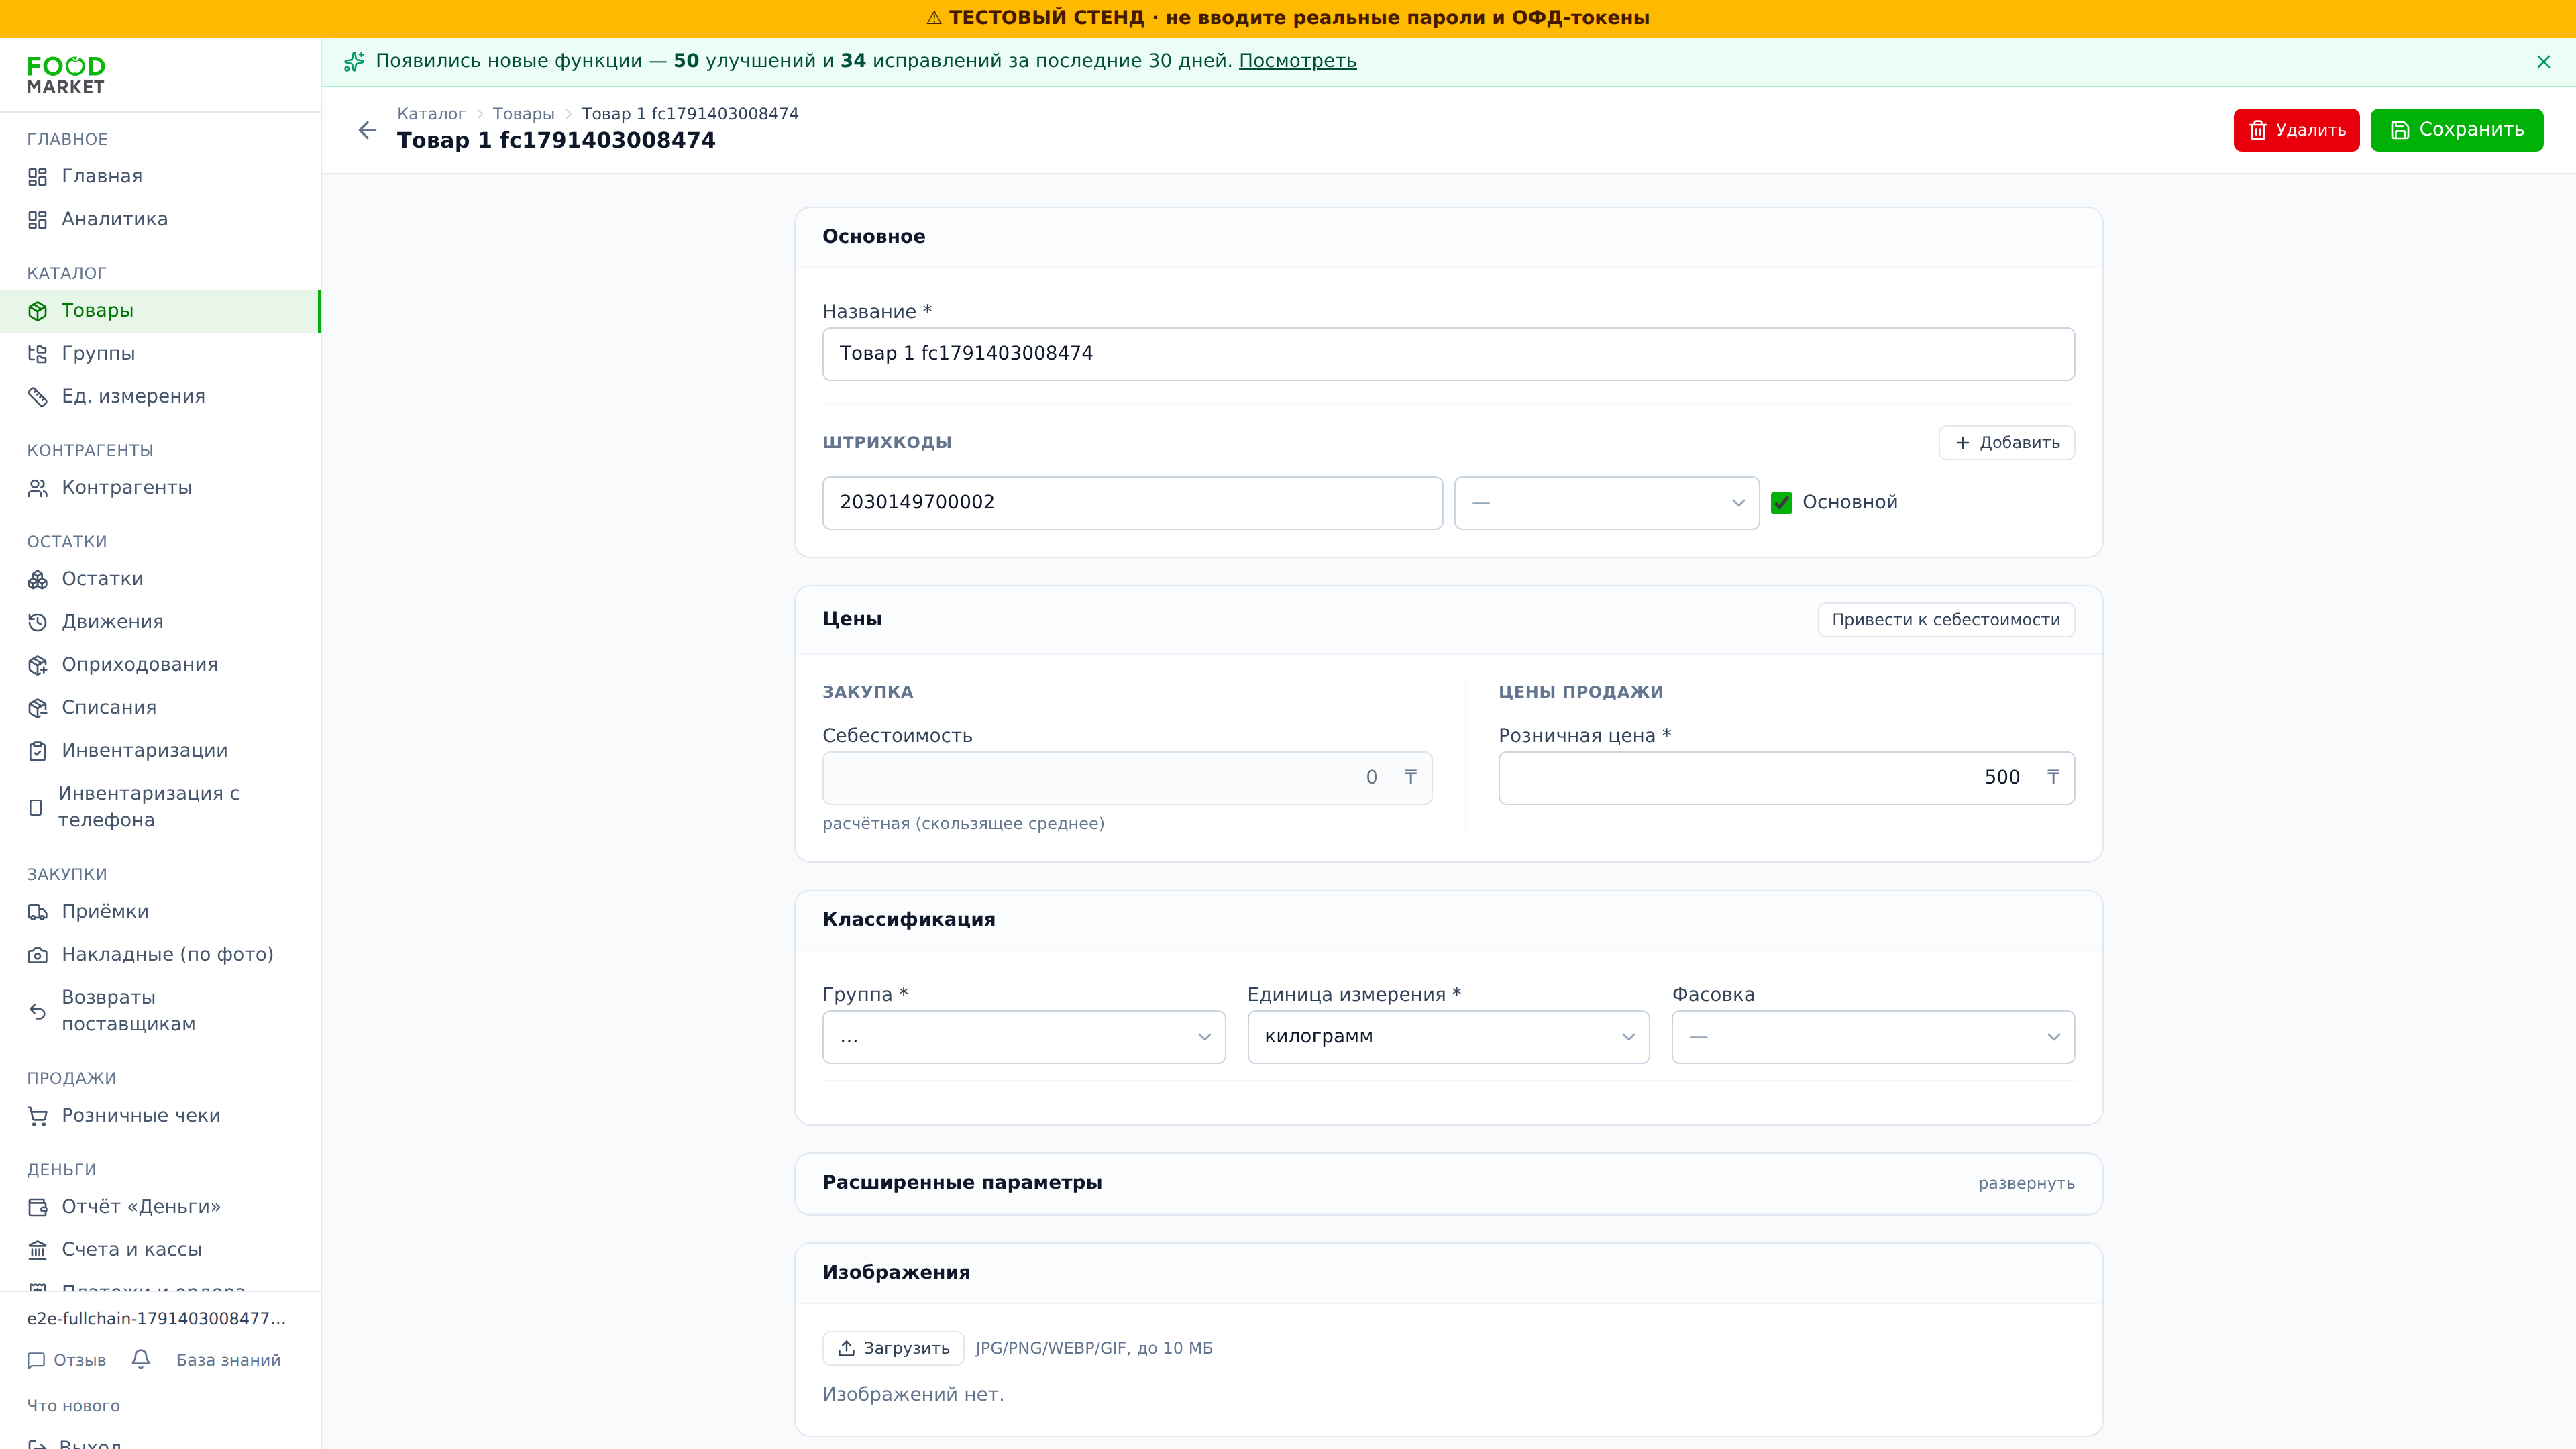Click the notifications bell icon in the sidebar
This screenshot has height=1449, width=2576.
pyautogui.click(x=141, y=1359)
